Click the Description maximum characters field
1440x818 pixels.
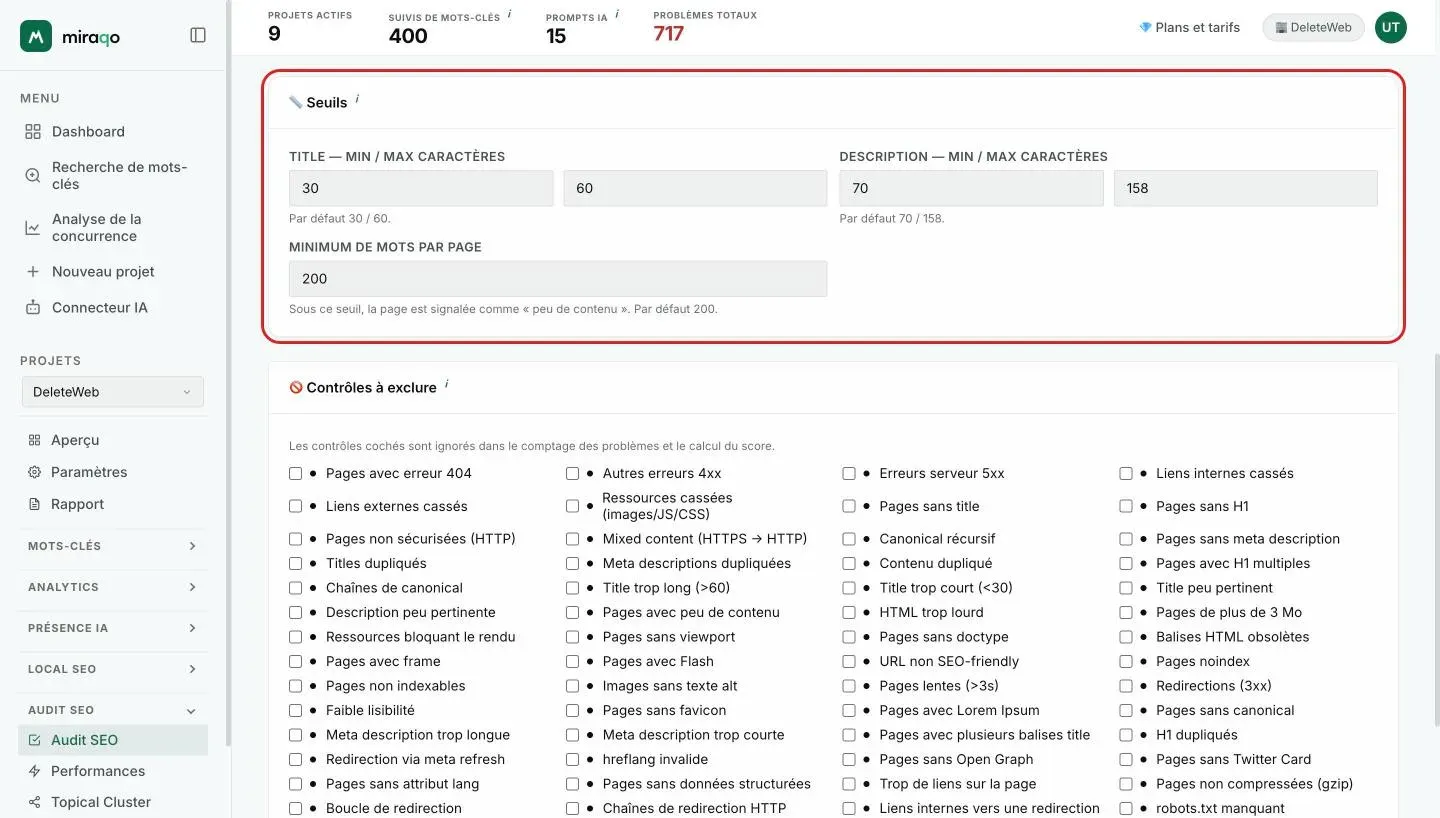pyautogui.click(x=1246, y=188)
